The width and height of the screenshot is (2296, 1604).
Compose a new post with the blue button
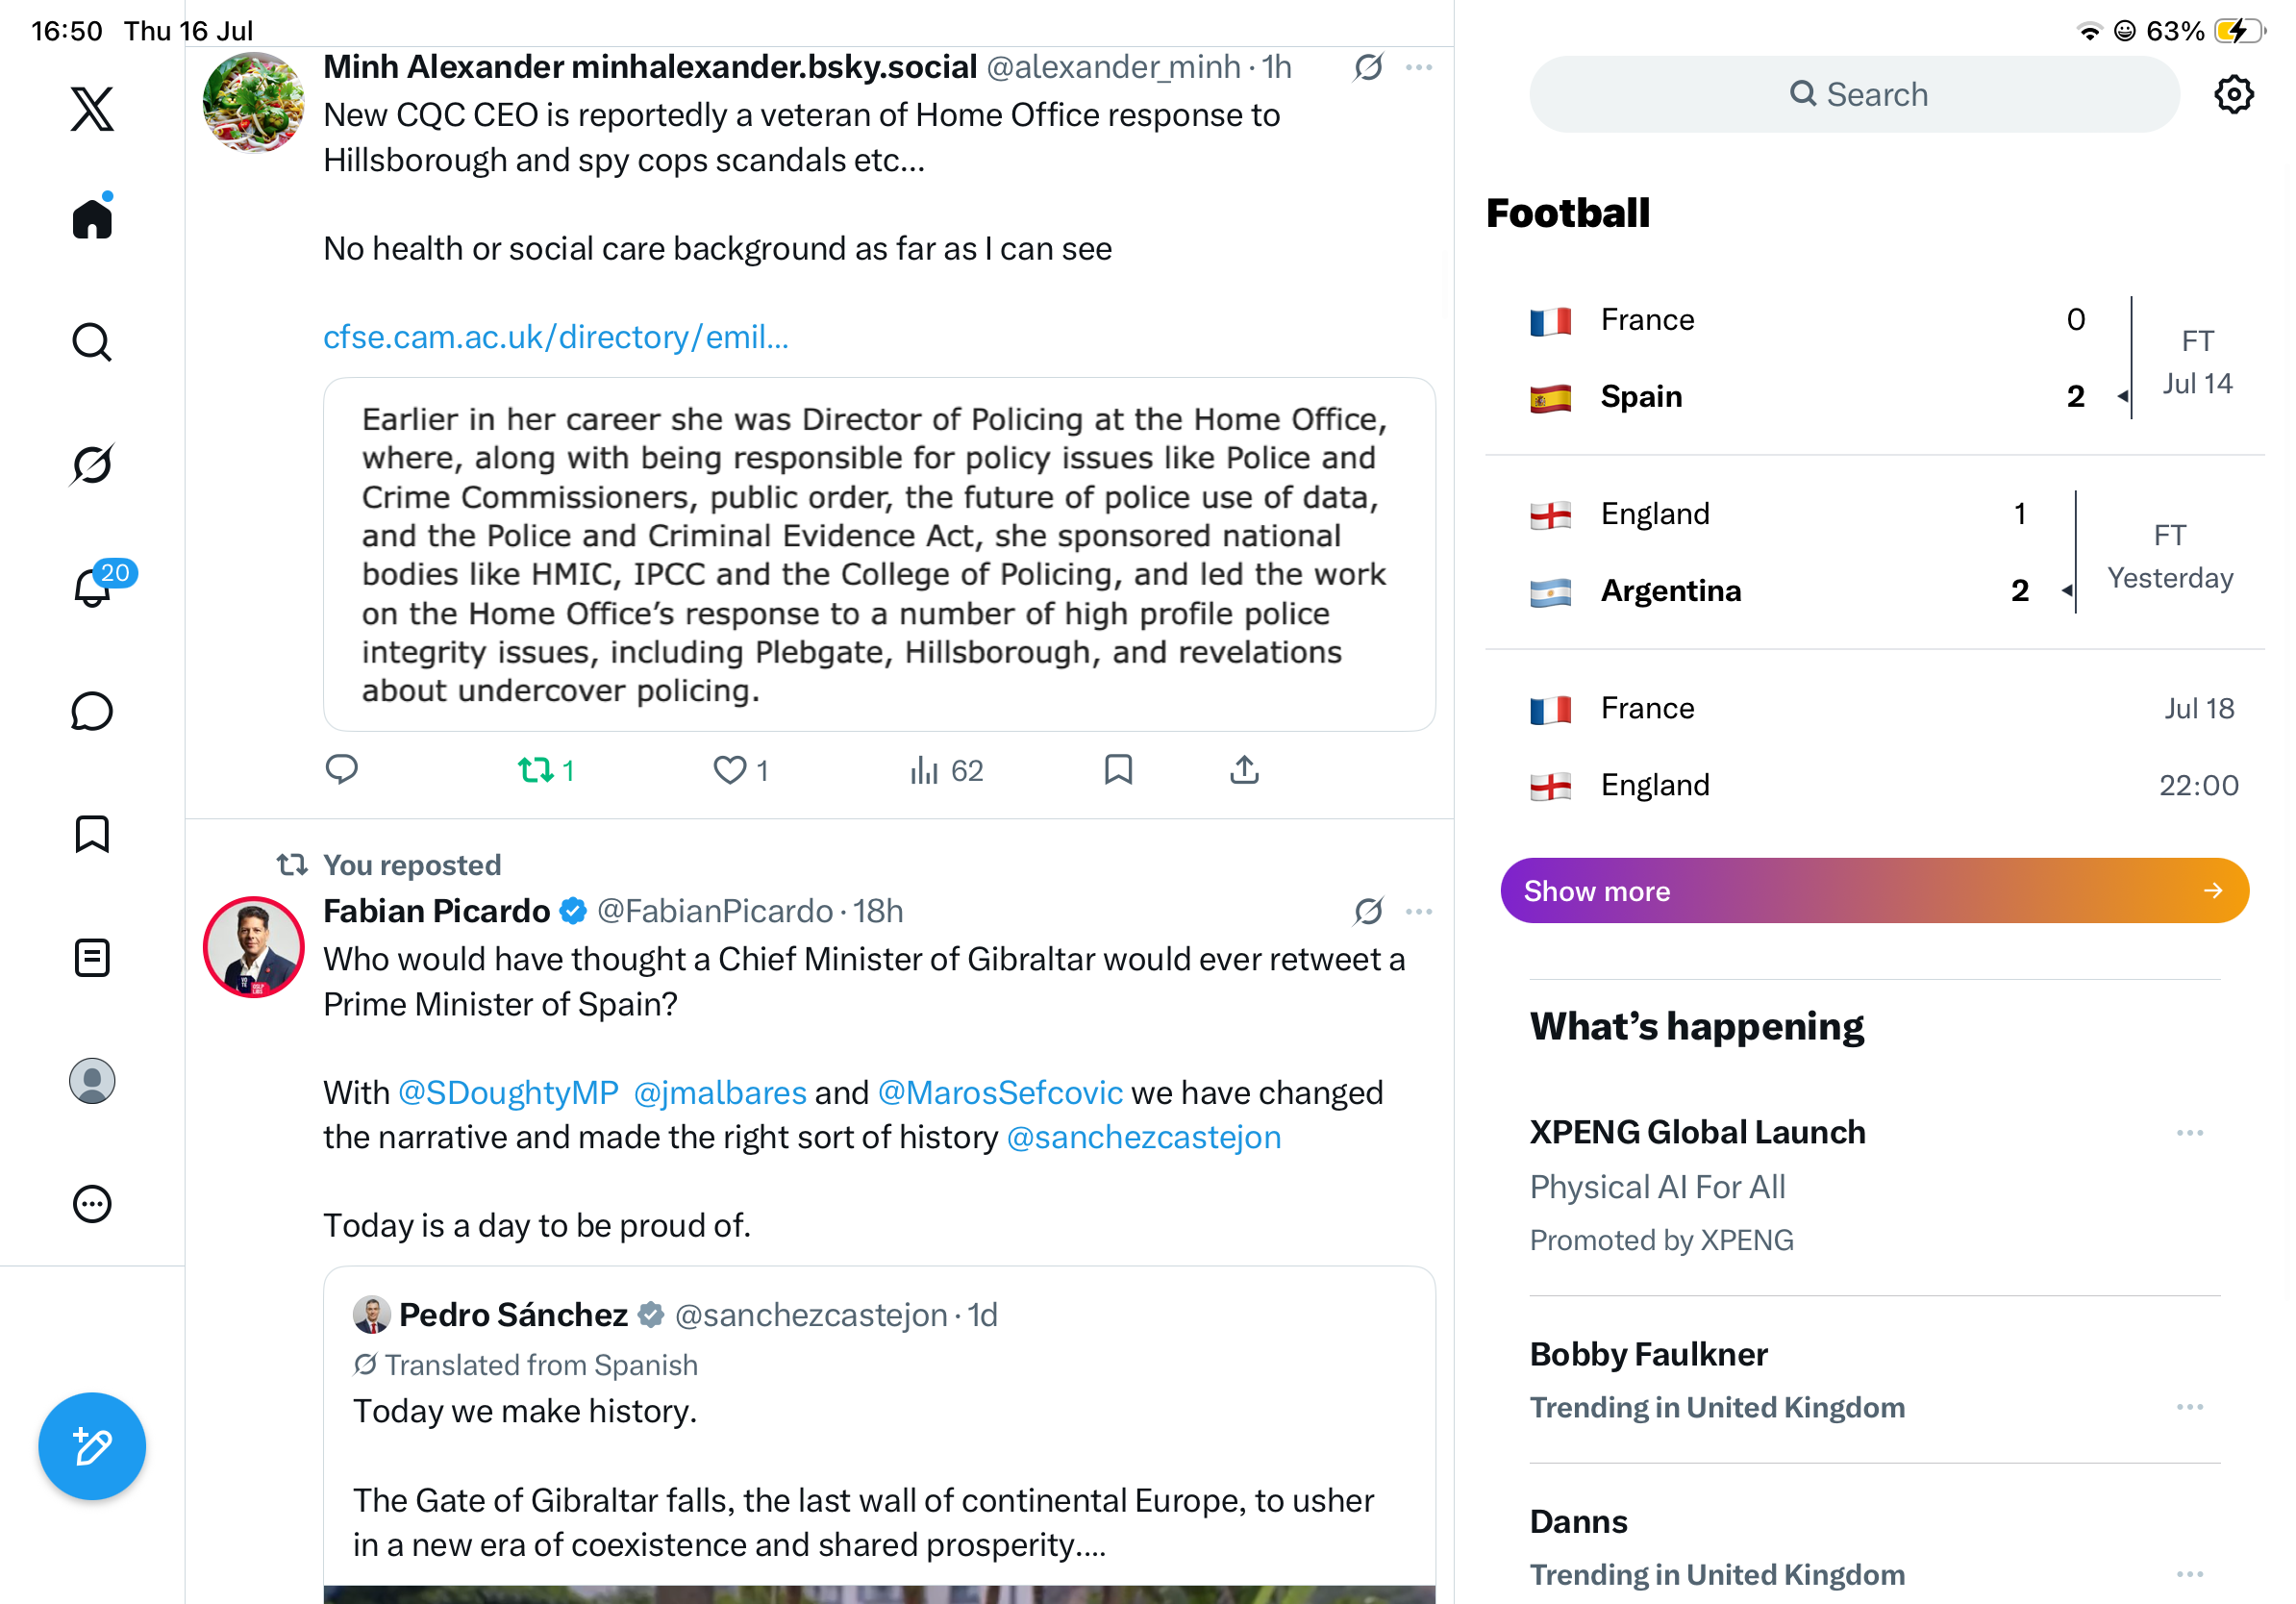tap(92, 1446)
